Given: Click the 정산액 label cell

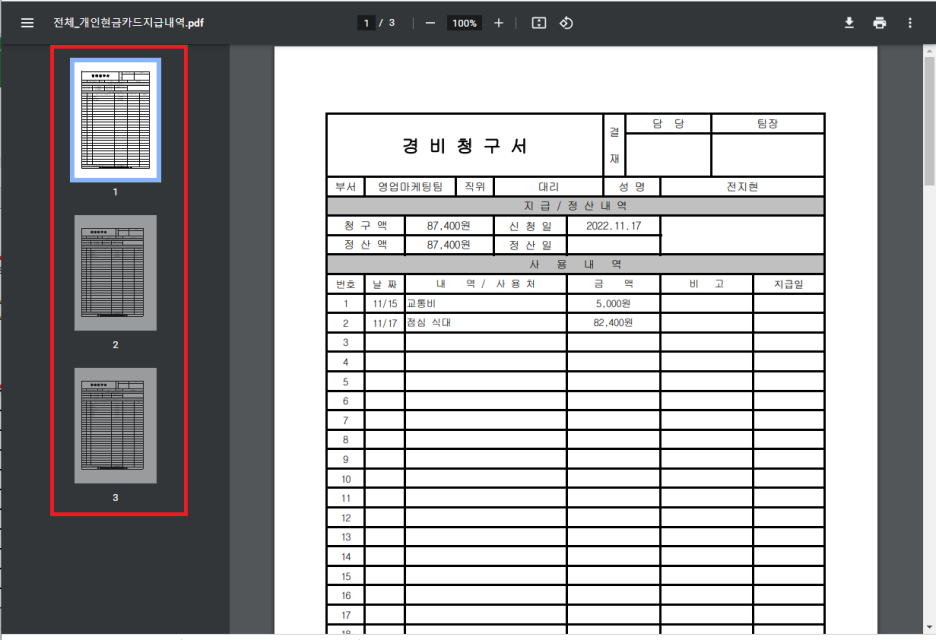Looking at the screenshot, I should click(x=365, y=245).
